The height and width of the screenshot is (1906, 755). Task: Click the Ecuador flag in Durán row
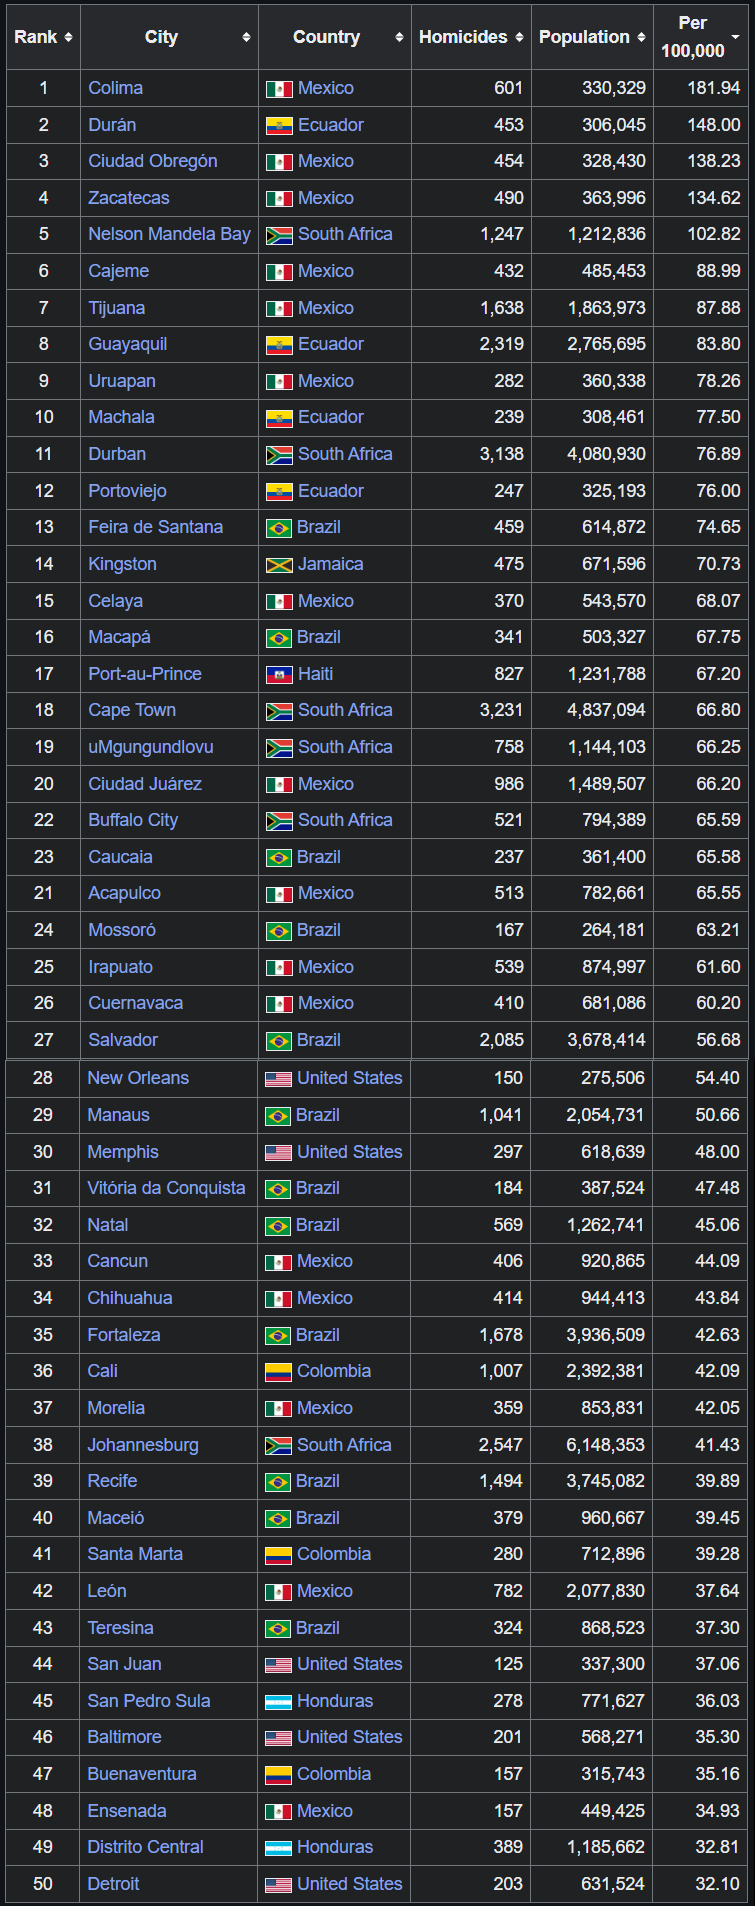tap(279, 126)
